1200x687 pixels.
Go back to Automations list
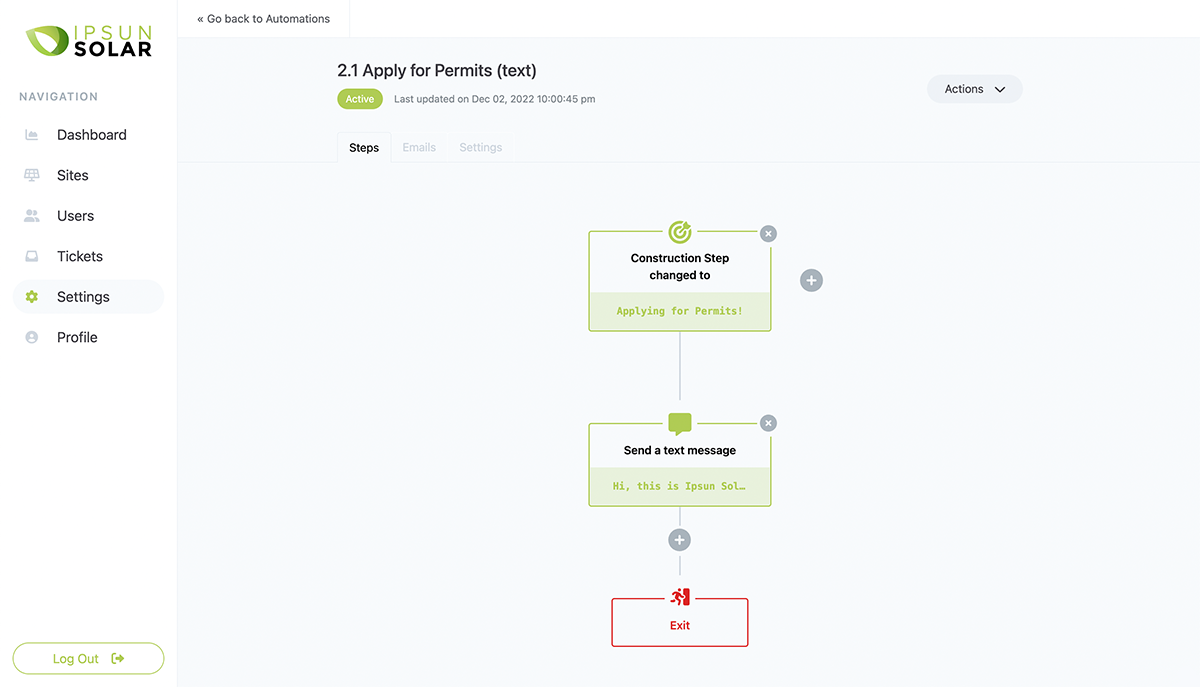(264, 19)
